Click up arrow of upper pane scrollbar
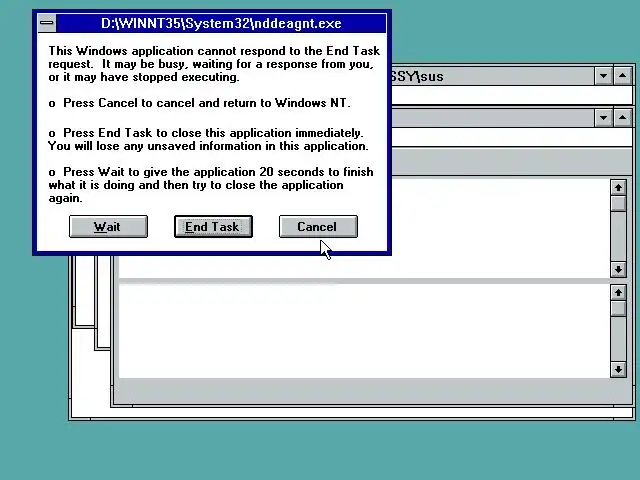 click(x=618, y=187)
